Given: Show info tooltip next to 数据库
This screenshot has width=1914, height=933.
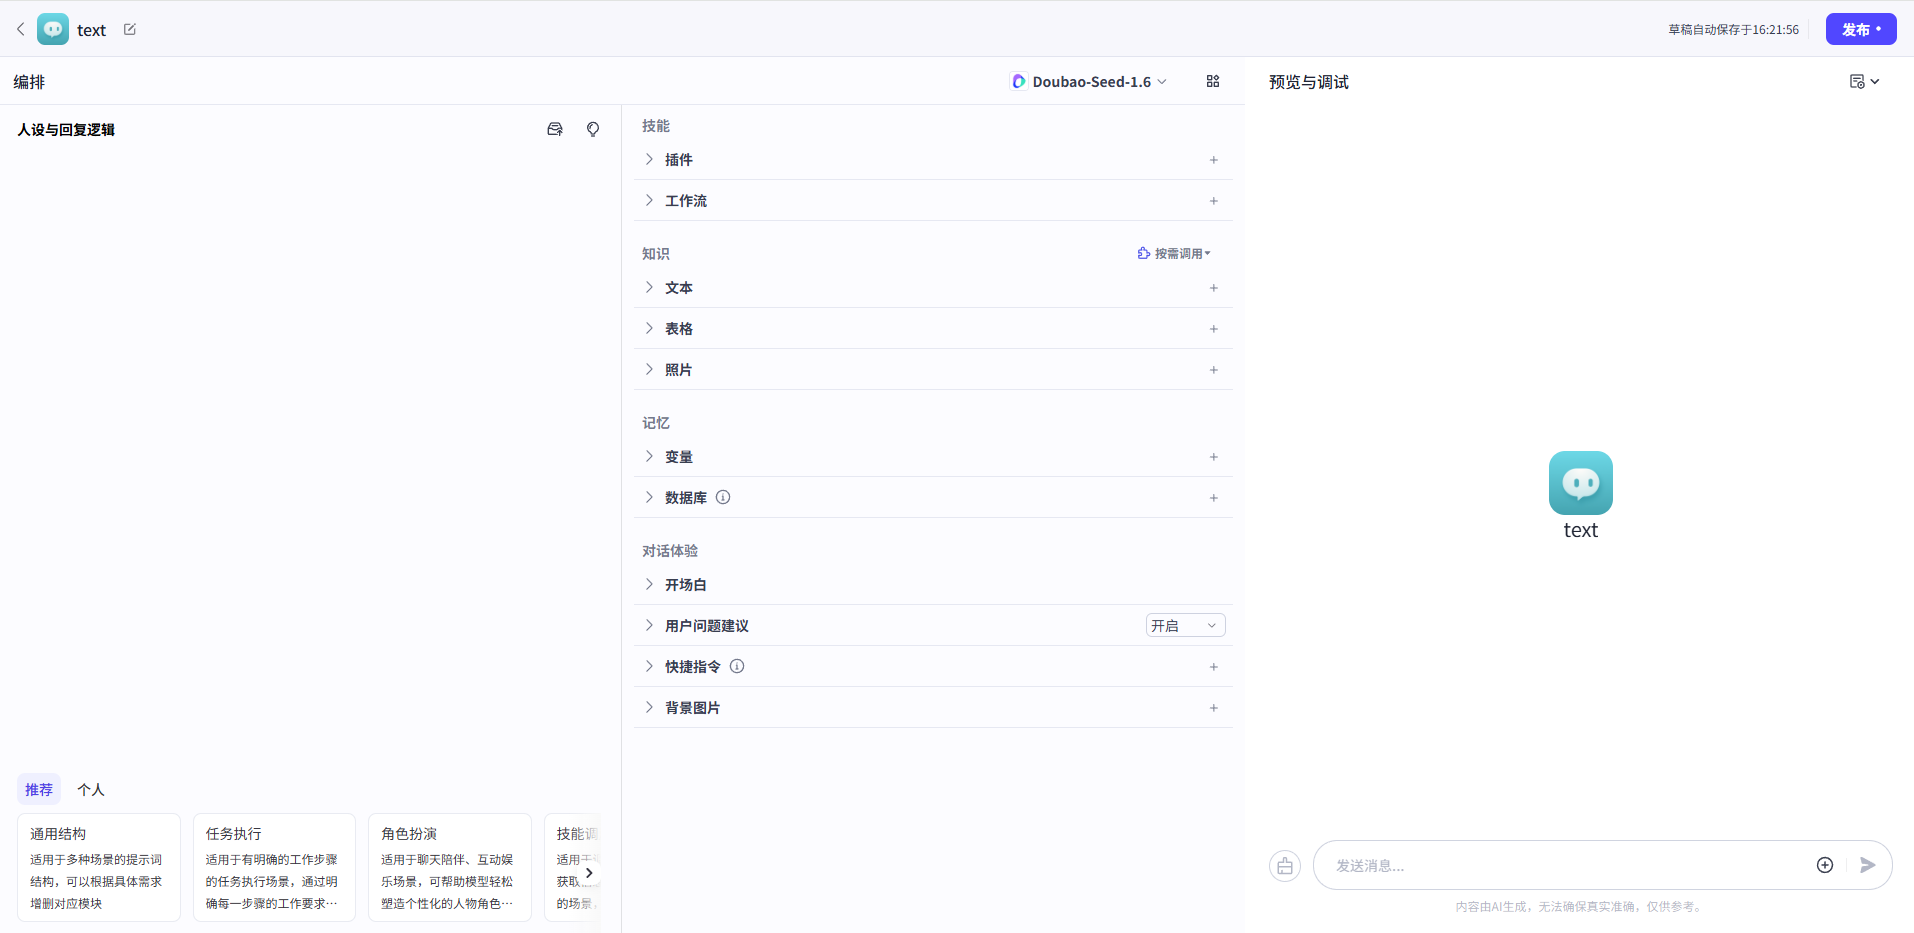Looking at the screenshot, I should point(723,497).
